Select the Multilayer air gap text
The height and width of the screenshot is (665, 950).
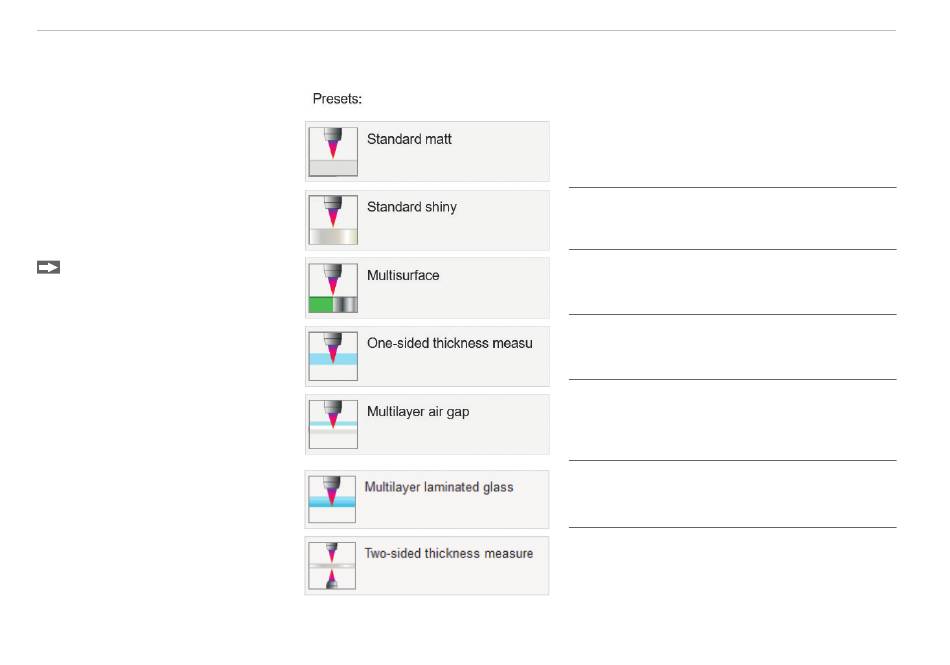[x=417, y=412]
